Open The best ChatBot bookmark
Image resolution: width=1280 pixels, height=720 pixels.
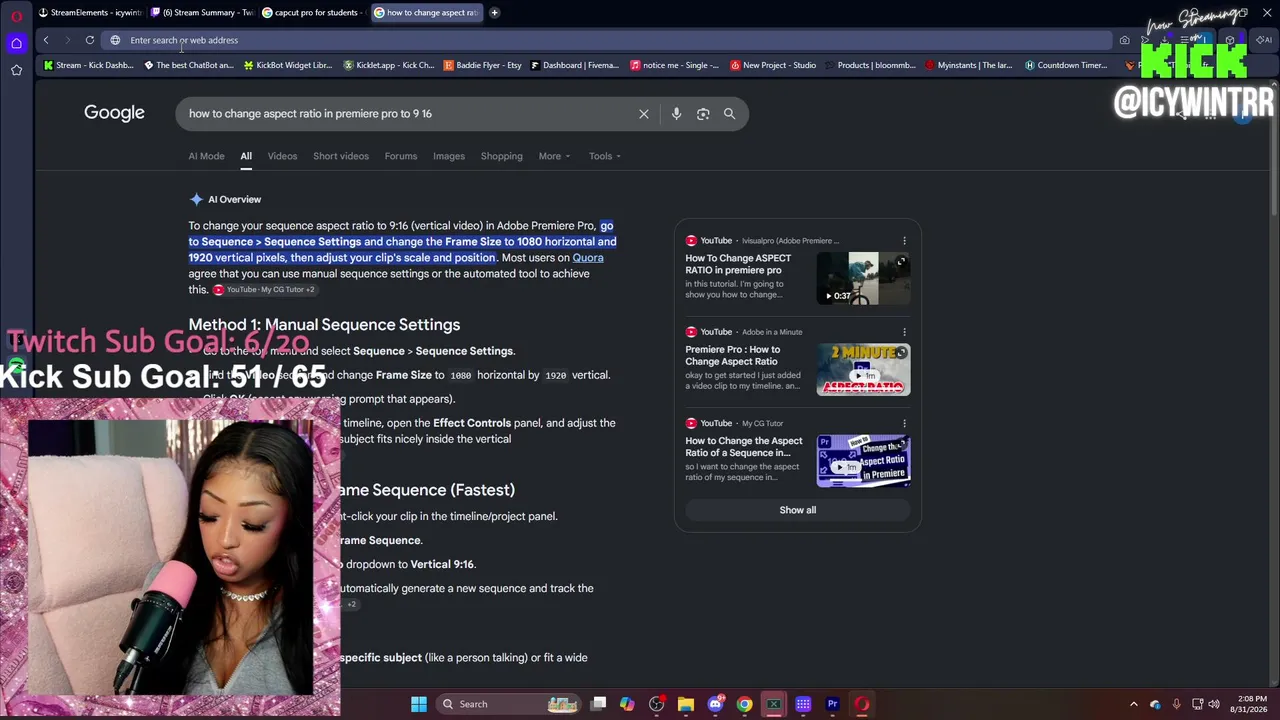pyautogui.click(x=189, y=66)
